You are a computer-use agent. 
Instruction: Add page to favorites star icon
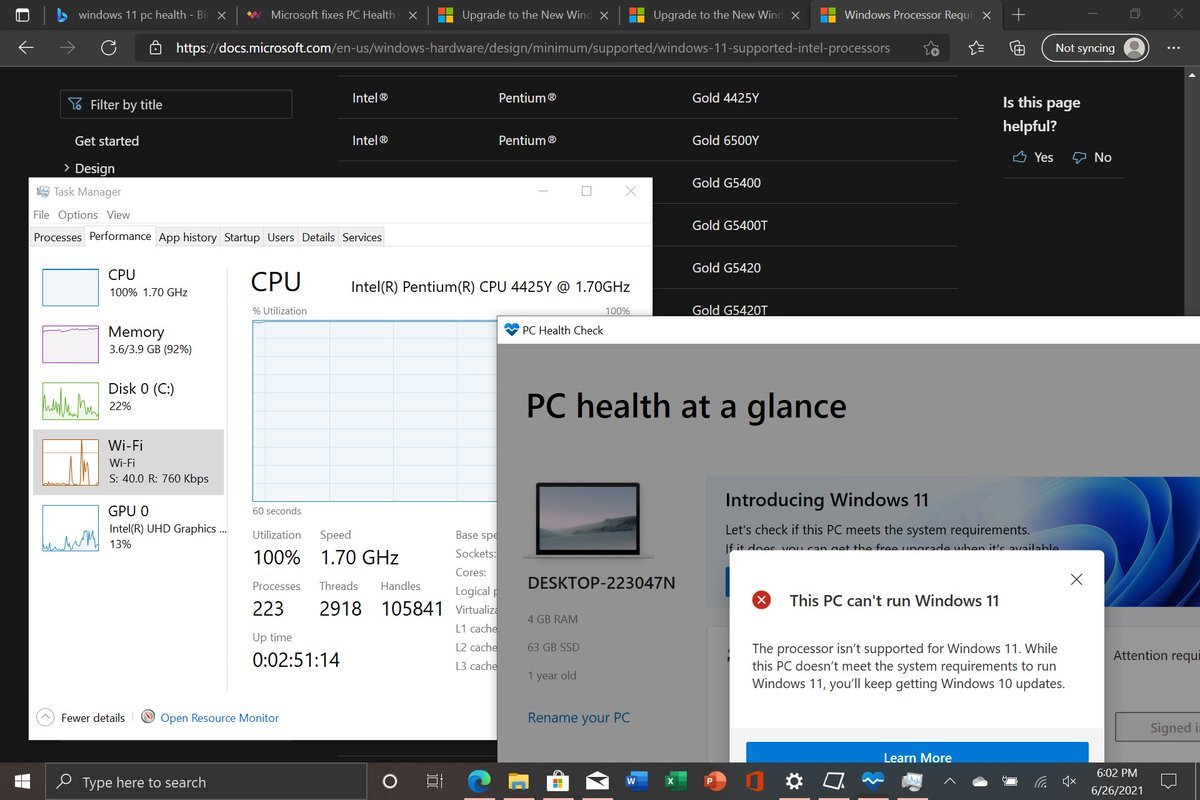coord(931,48)
